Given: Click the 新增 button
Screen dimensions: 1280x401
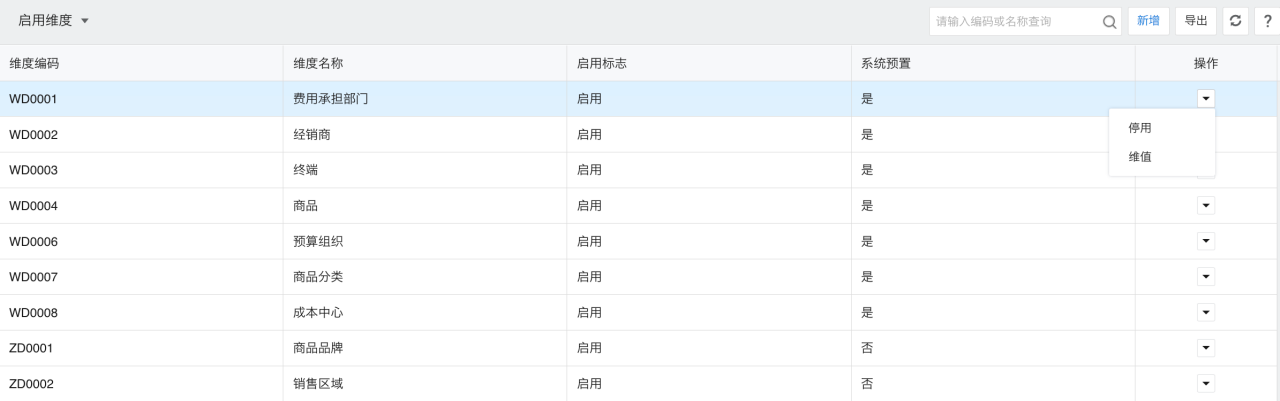Looking at the screenshot, I should click(1149, 21).
